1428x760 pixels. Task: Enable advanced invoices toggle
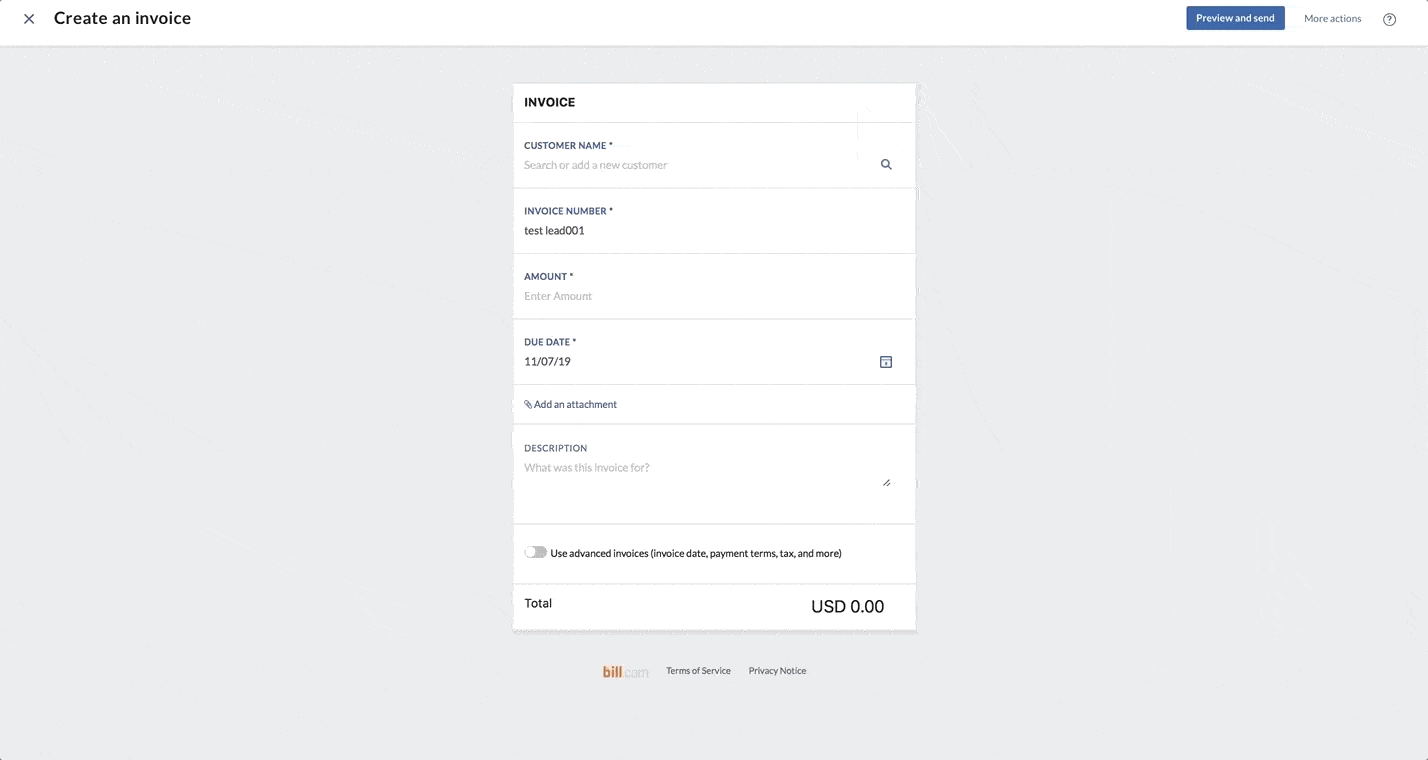point(535,552)
